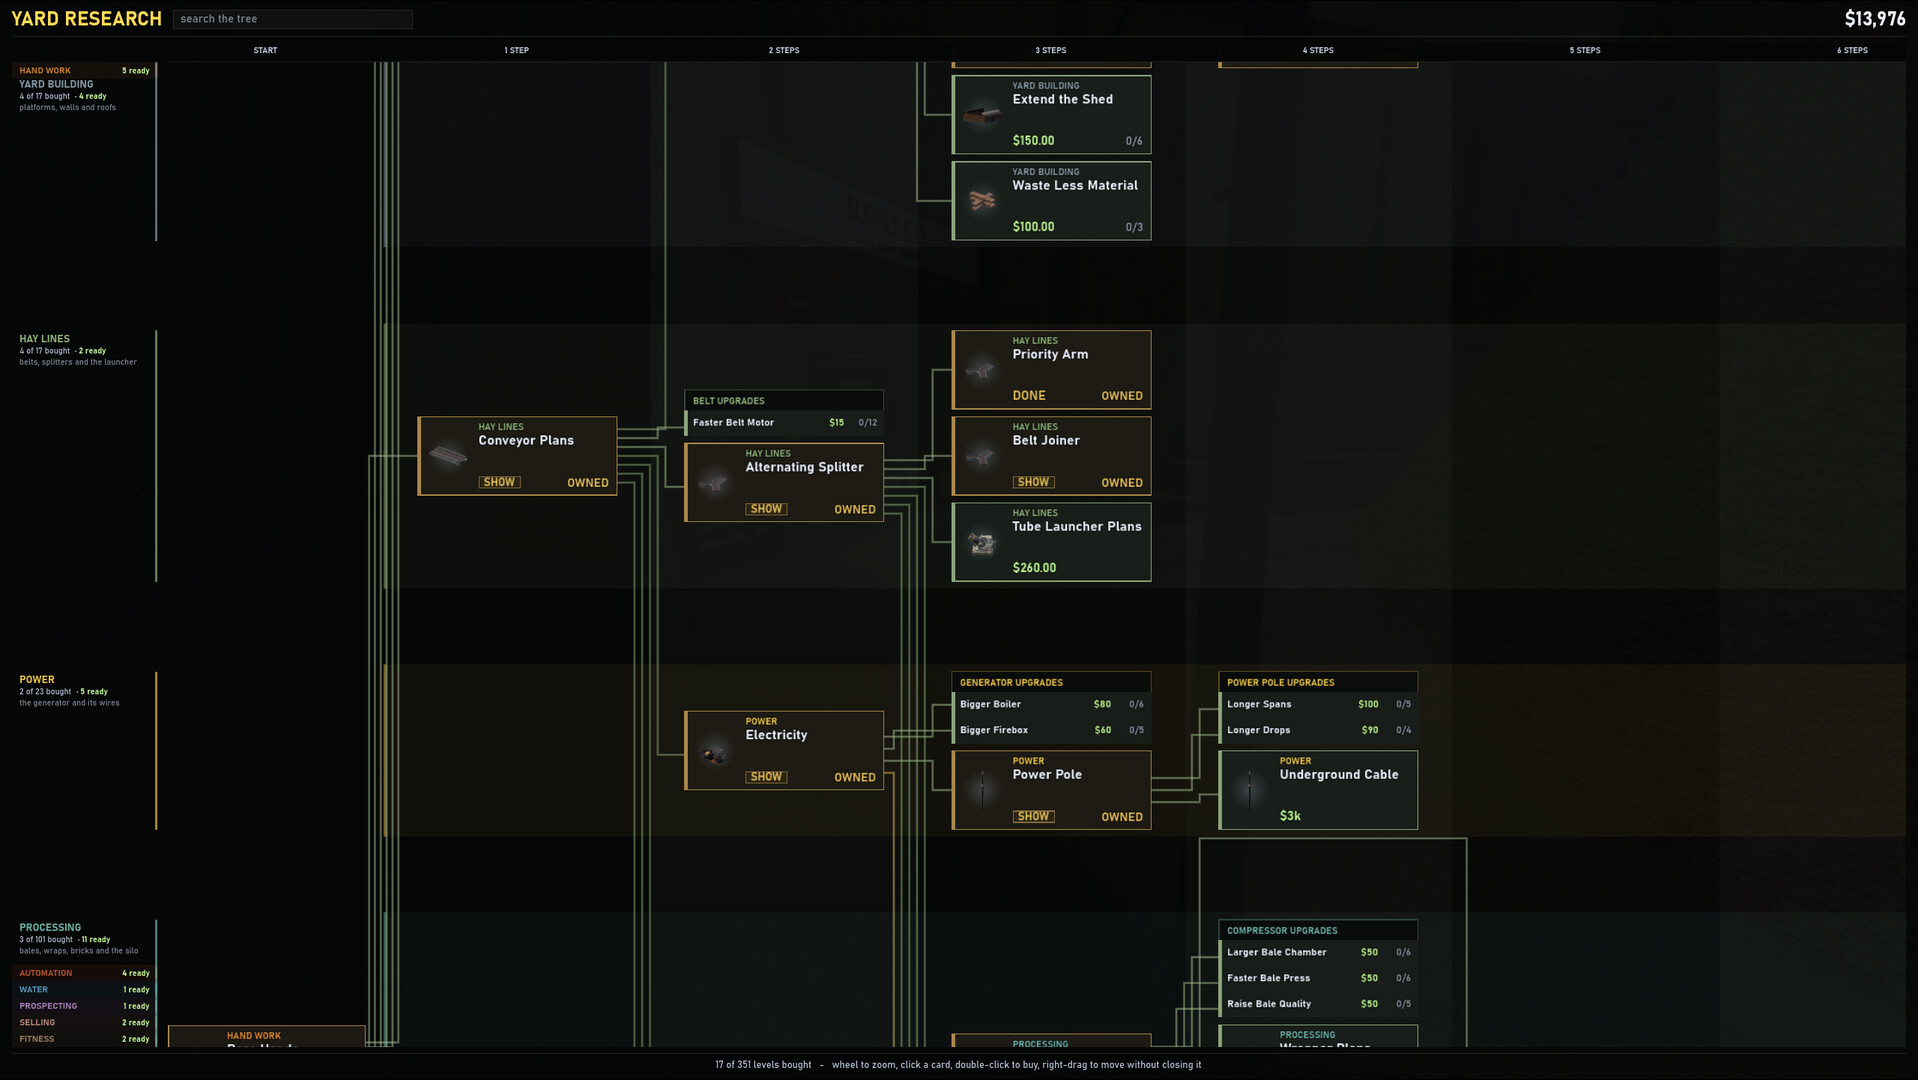Click the Underground Cable icon
The height and width of the screenshot is (1080, 1918).
coord(1249,790)
